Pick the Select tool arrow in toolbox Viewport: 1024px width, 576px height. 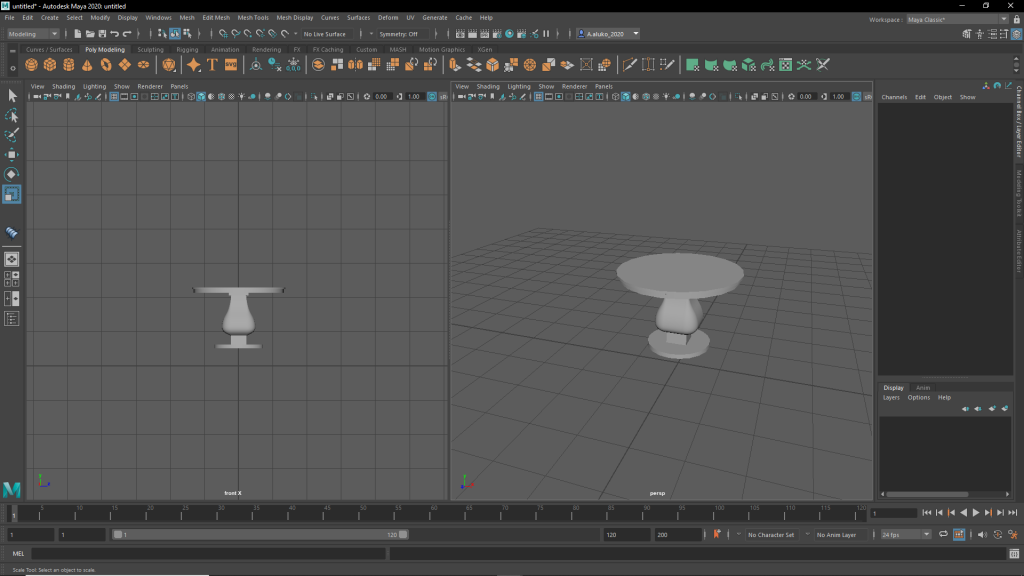click(x=12, y=96)
